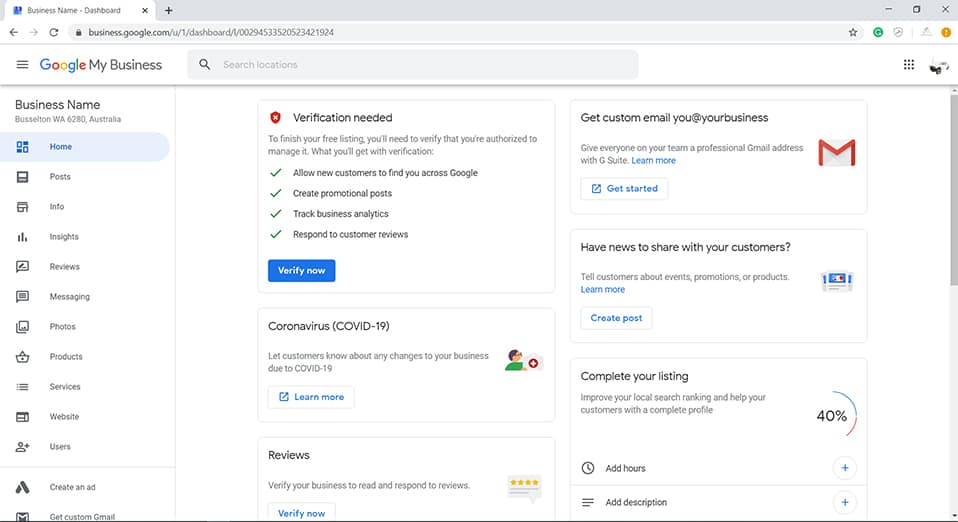
Task: Click Verify now in Reviews card
Action: pyautogui.click(x=301, y=512)
